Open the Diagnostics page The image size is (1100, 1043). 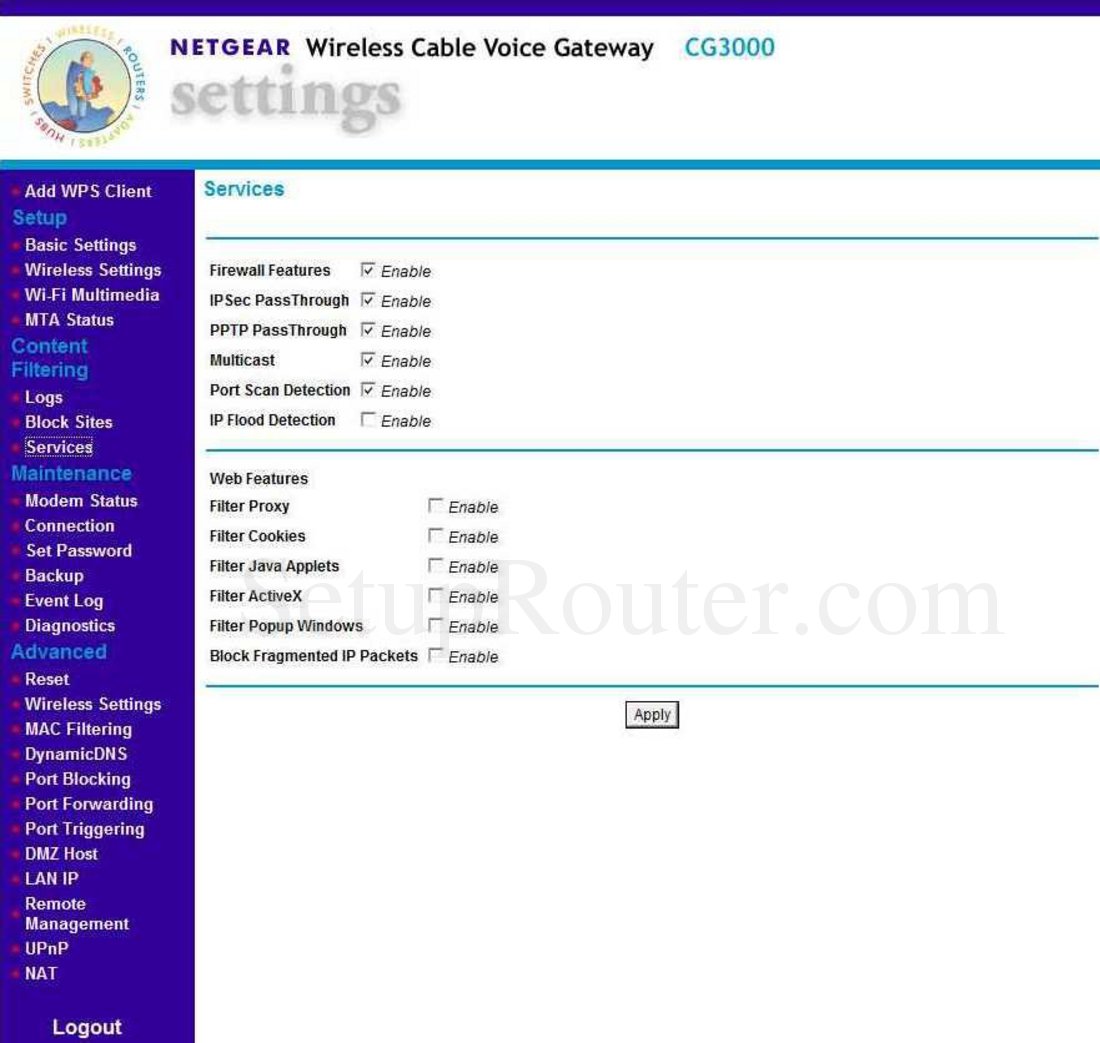click(x=69, y=626)
